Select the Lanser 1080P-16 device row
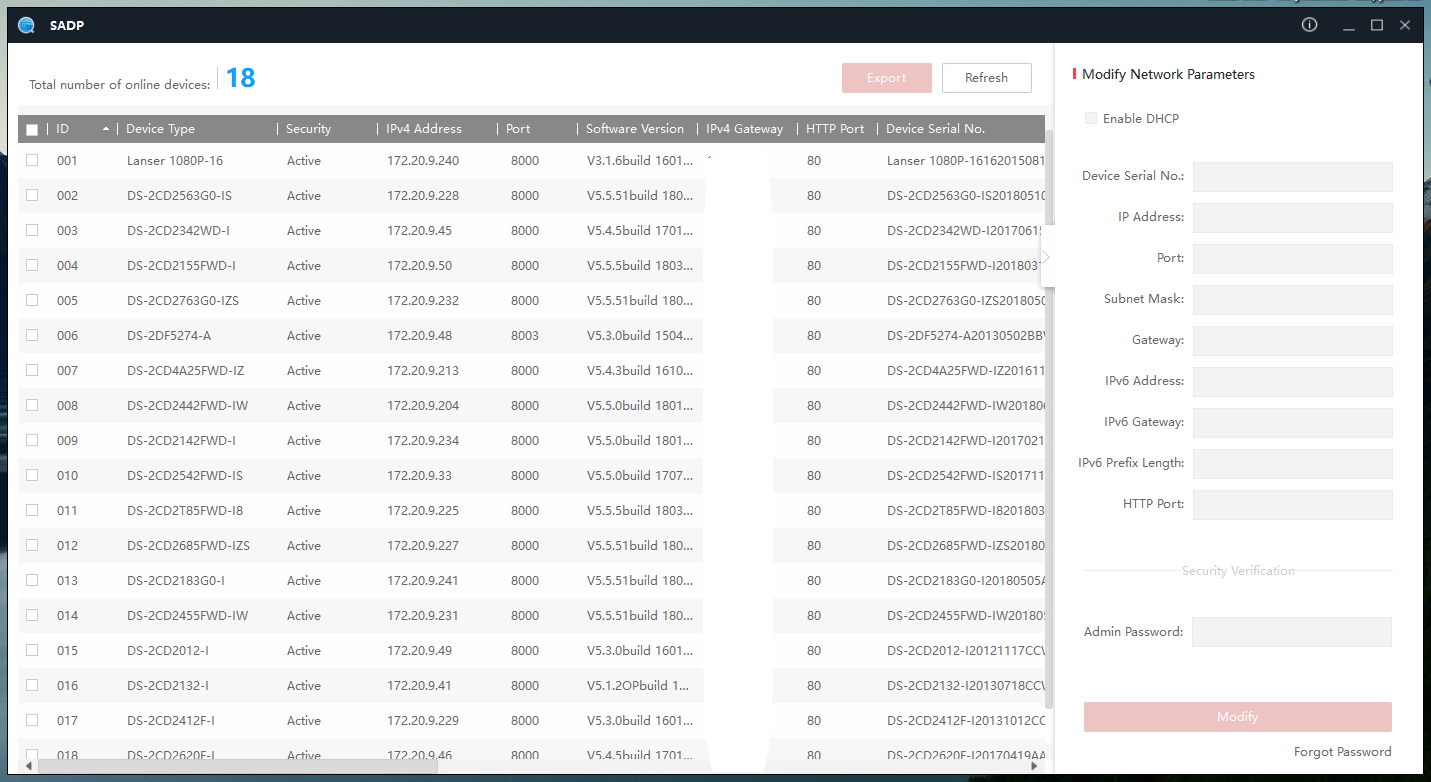The image size is (1431, 782). (531, 160)
